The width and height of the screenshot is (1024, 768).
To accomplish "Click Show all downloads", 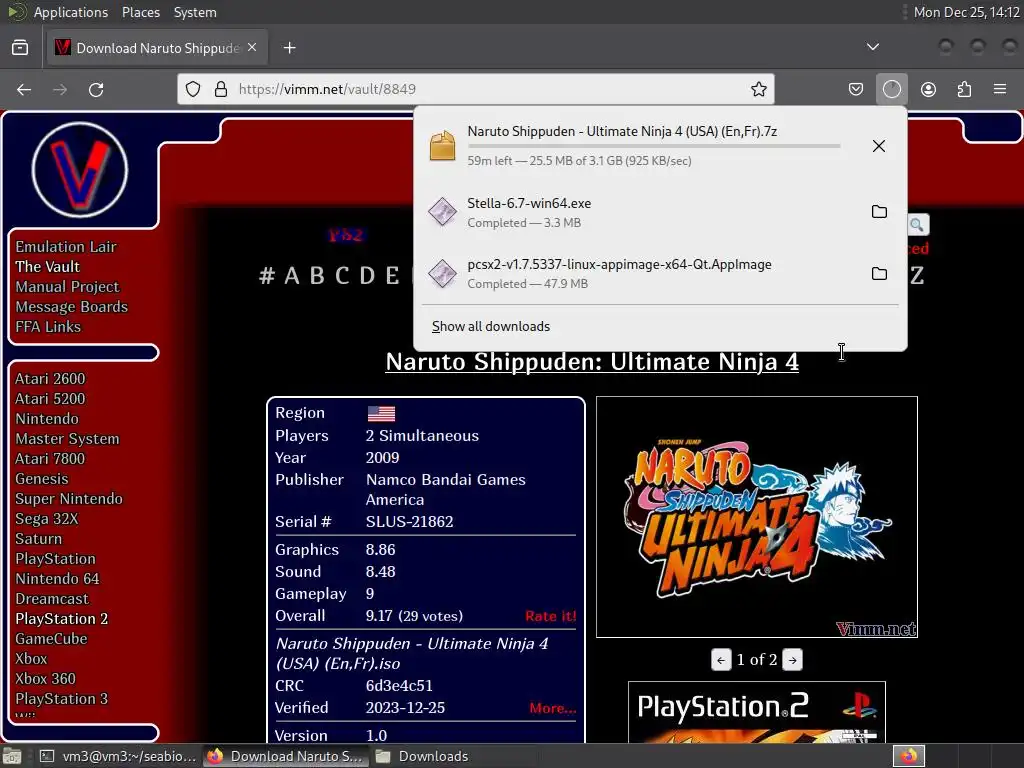I will (491, 327).
